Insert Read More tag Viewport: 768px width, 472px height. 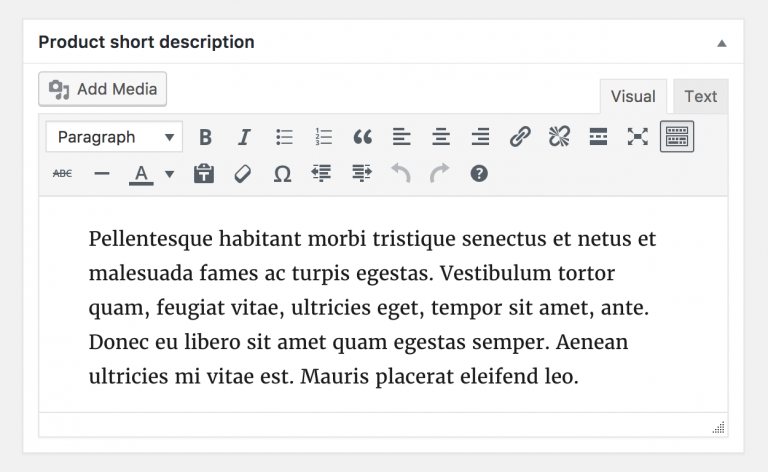click(598, 137)
